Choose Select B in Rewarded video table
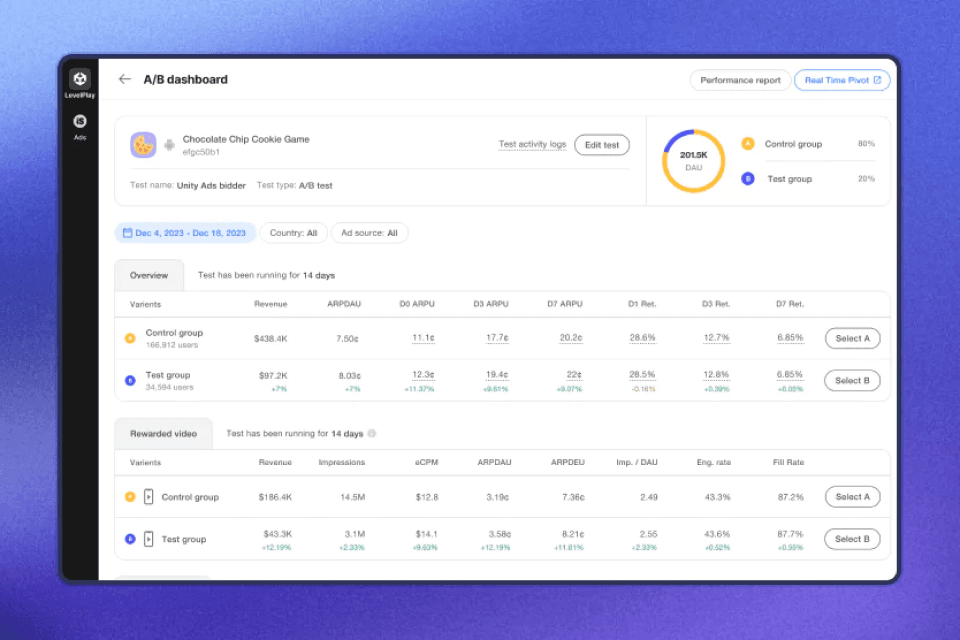The height and width of the screenshot is (640, 960). tap(852, 539)
